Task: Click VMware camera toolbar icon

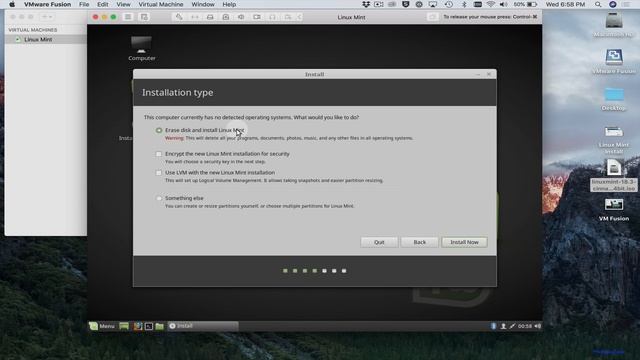Action: click(x=257, y=17)
